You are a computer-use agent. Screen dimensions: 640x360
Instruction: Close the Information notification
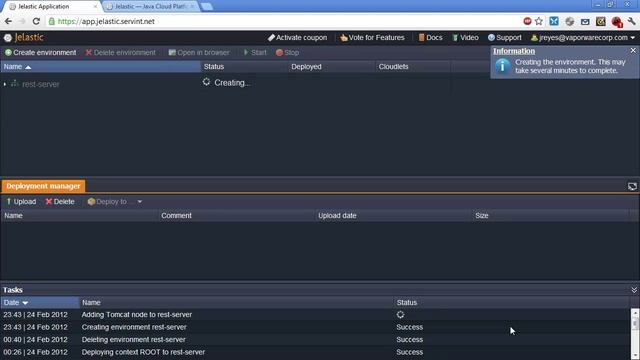pyautogui.click(x=633, y=50)
